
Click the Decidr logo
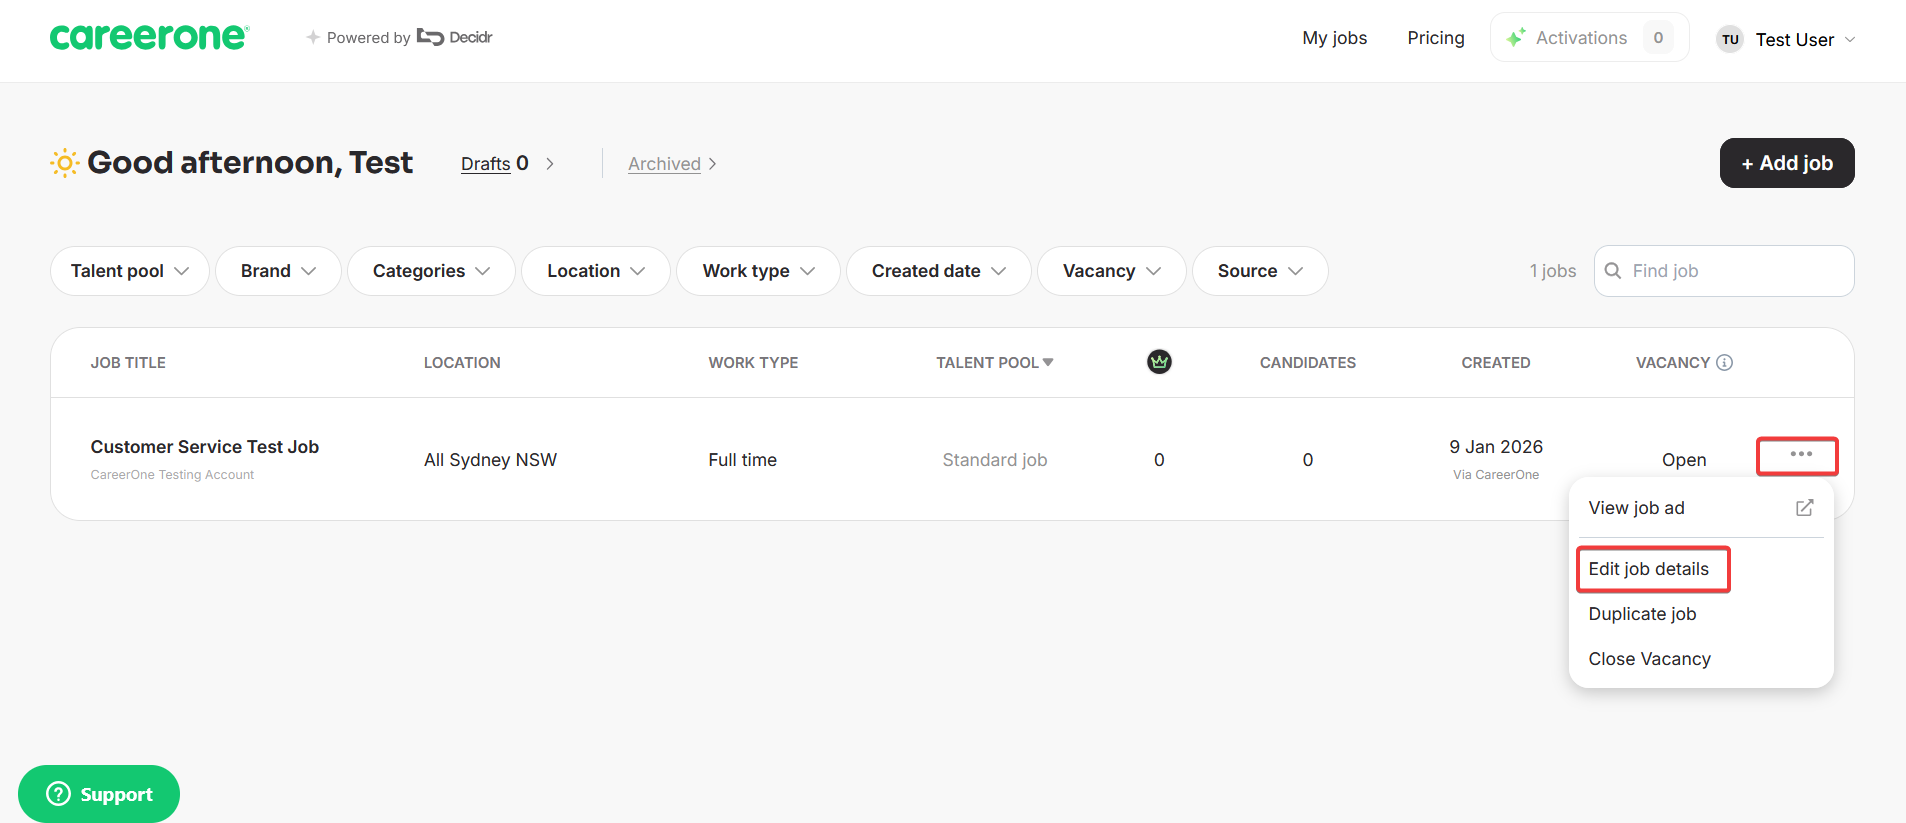point(455,37)
